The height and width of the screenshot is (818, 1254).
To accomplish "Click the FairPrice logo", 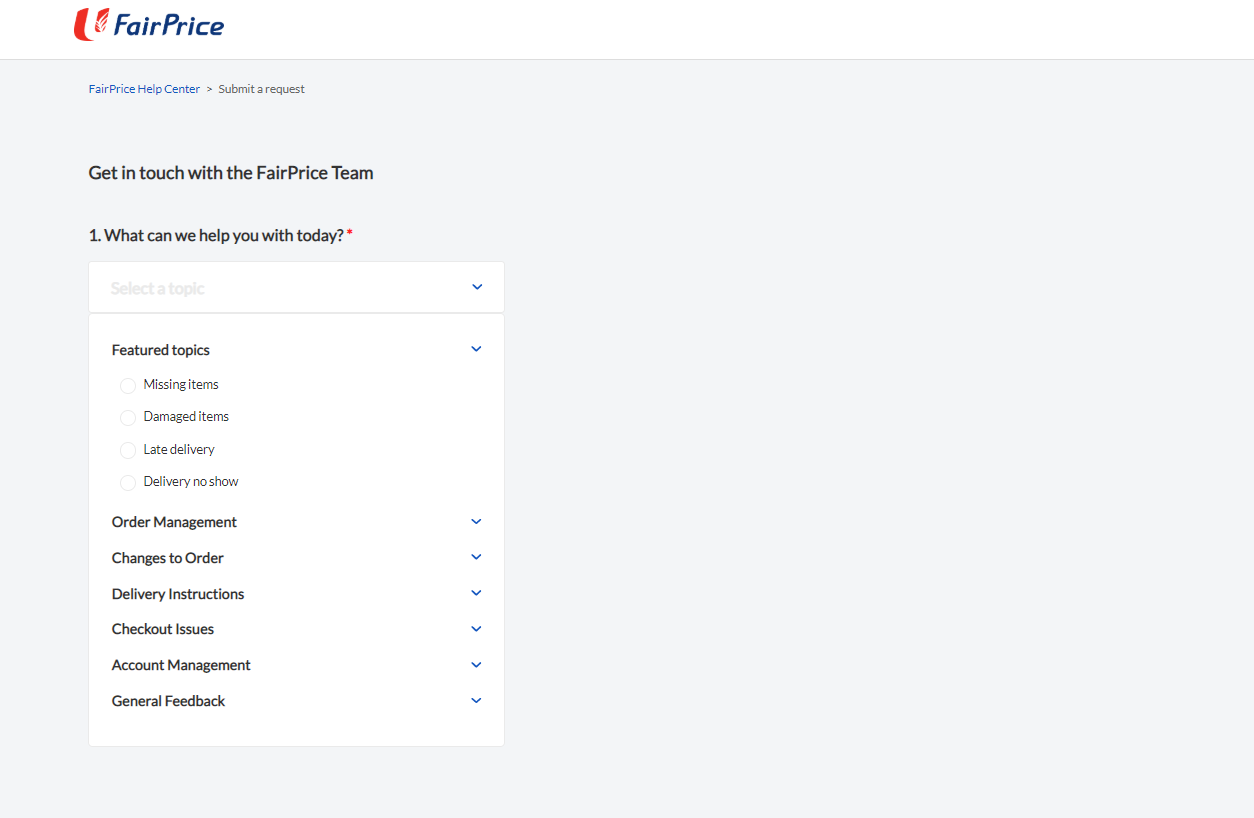I will click(x=149, y=24).
